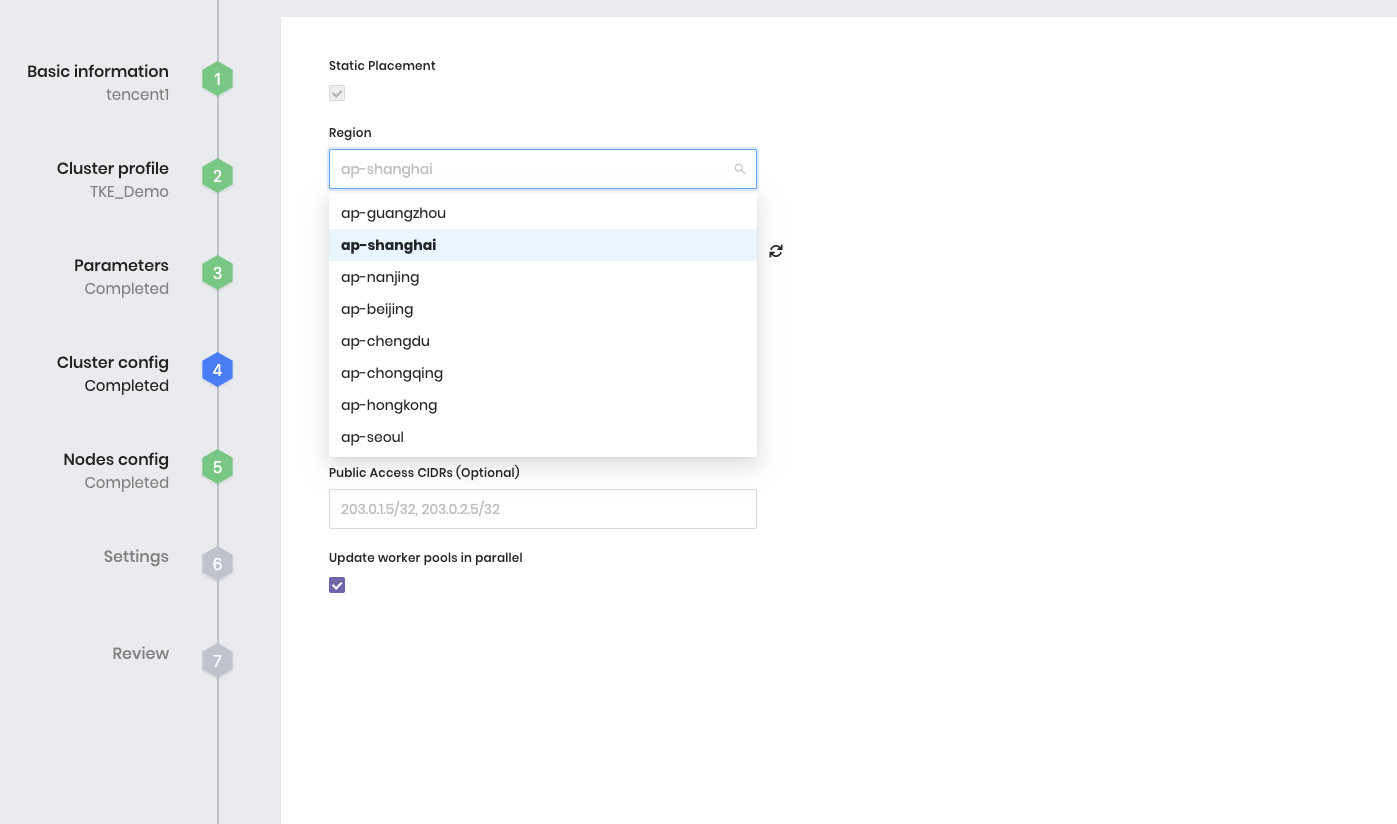Choose ap-nanjing region option
The width and height of the screenshot is (1397, 824).
tap(380, 277)
